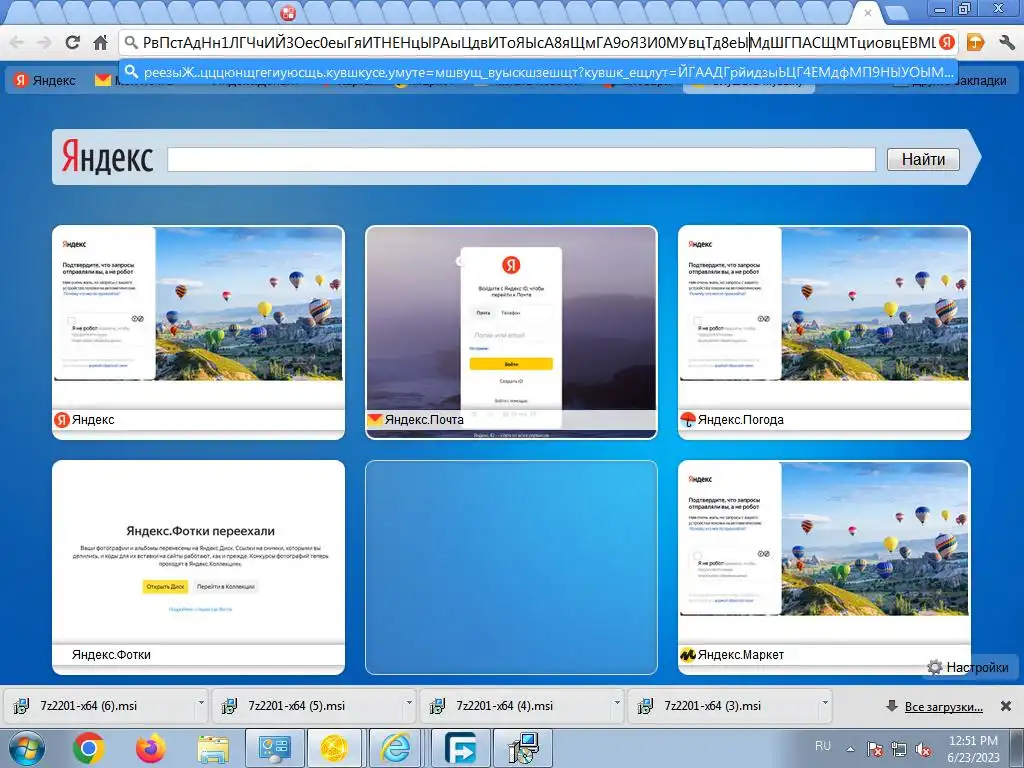The width and height of the screenshot is (1024, 768).
Task: Open the Яндекс bookmark in bookmarks bar
Action: tap(45, 80)
